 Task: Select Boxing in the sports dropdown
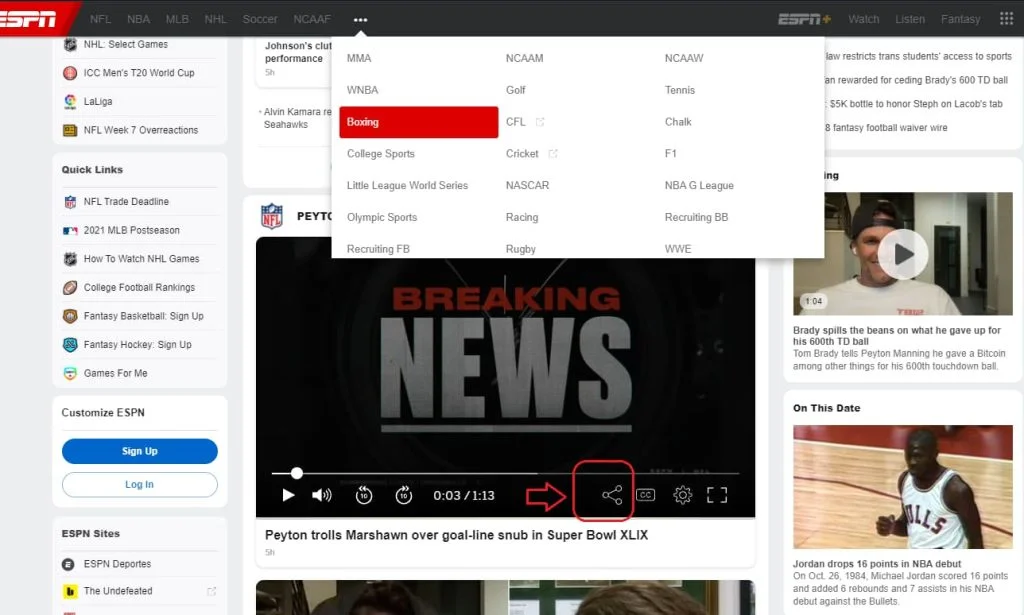tap(419, 122)
